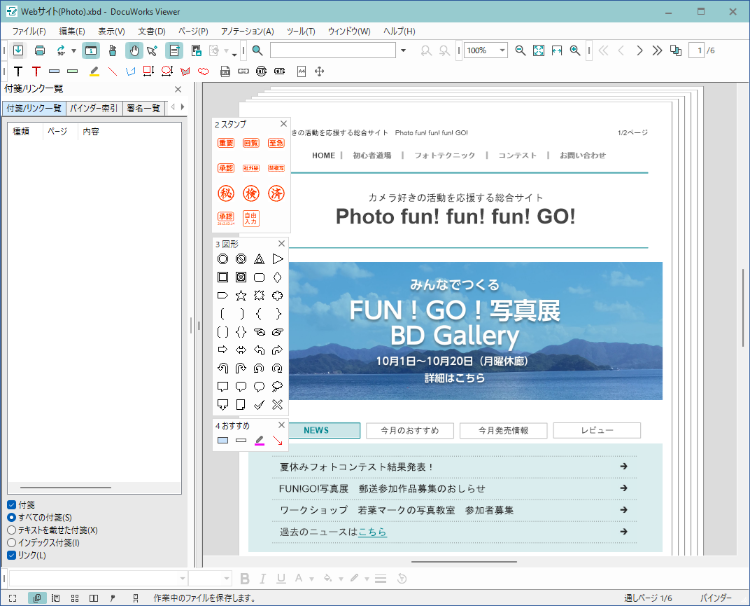The height and width of the screenshot is (606, 750).
Task: Toggle the リンク(L) checkbox
Action: coord(11,555)
